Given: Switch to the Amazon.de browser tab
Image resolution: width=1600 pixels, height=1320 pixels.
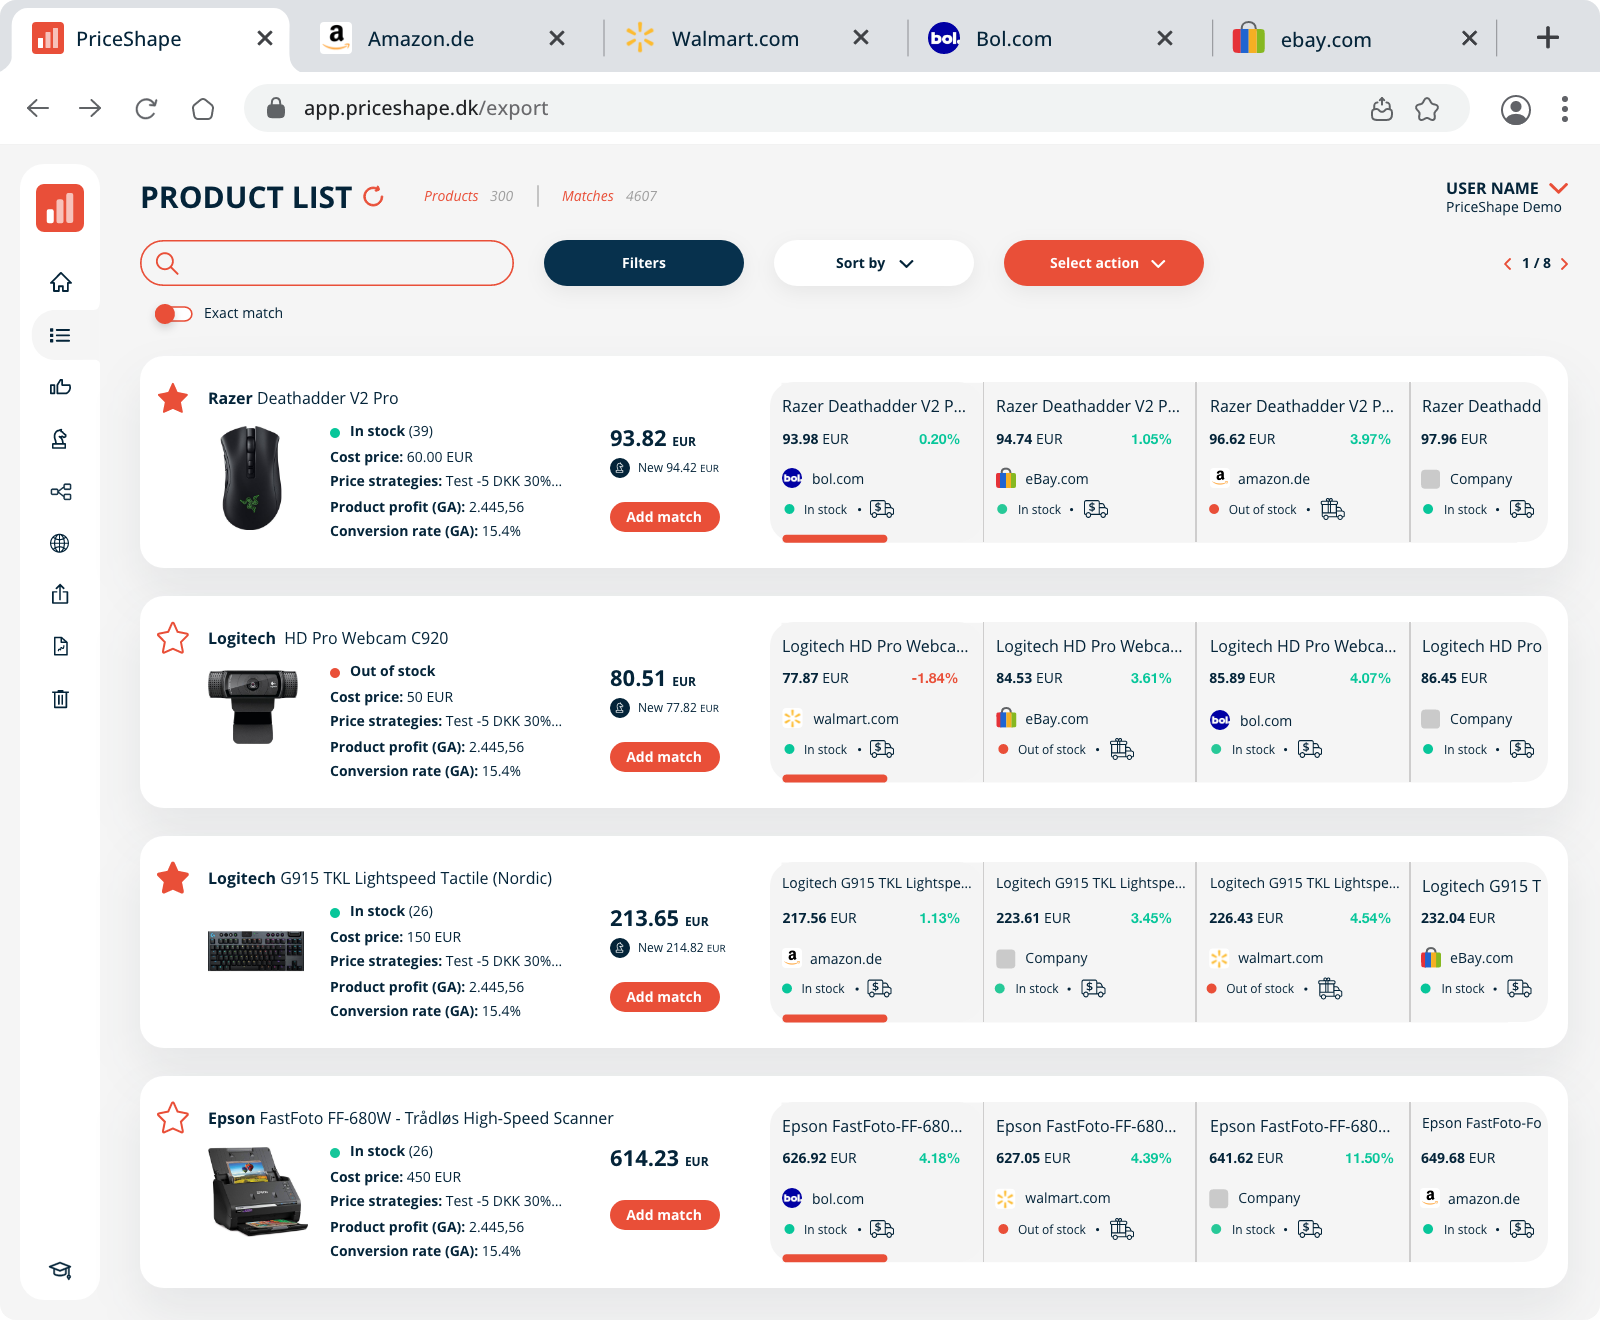Looking at the screenshot, I should click(x=445, y=39).
